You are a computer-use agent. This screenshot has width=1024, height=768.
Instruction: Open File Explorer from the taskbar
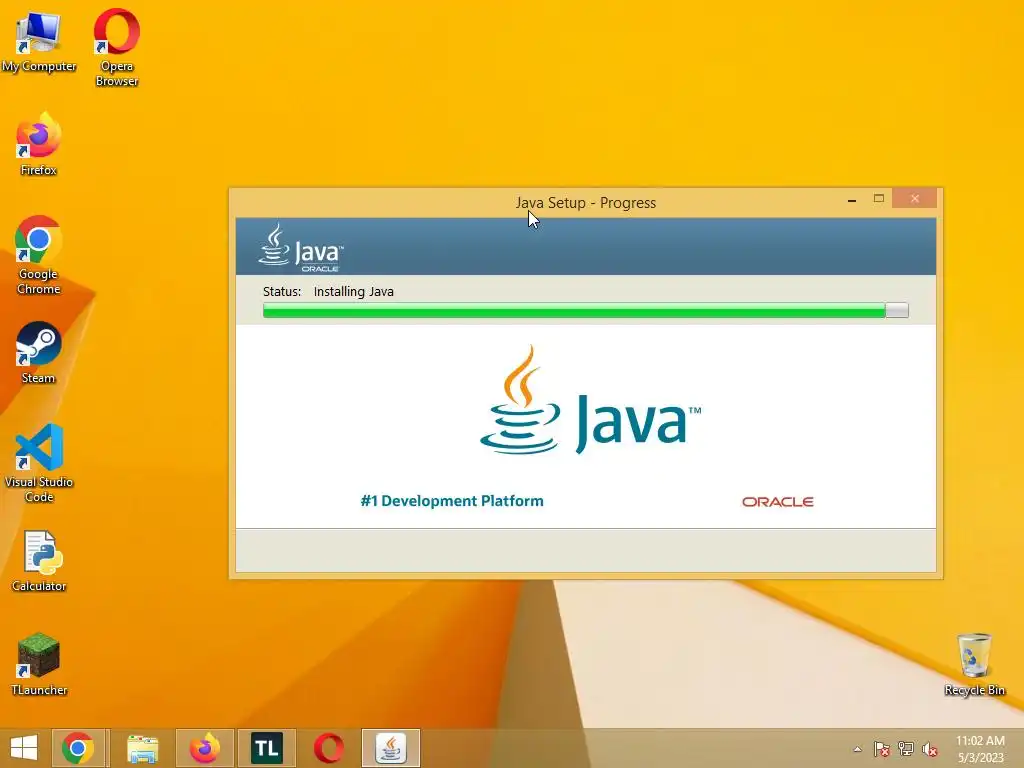coord(142,748)
